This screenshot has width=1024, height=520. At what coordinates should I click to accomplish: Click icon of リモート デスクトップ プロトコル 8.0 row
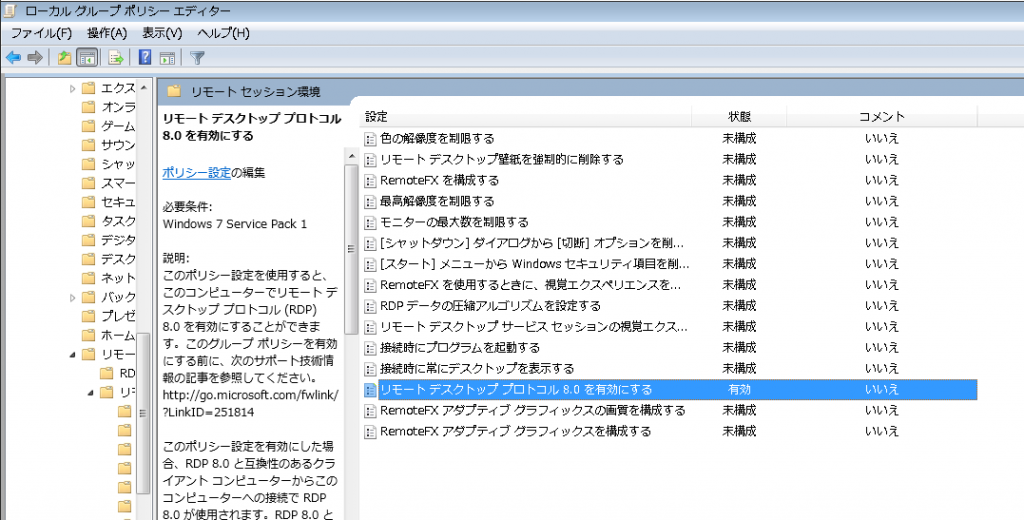[x=370, y=389]
